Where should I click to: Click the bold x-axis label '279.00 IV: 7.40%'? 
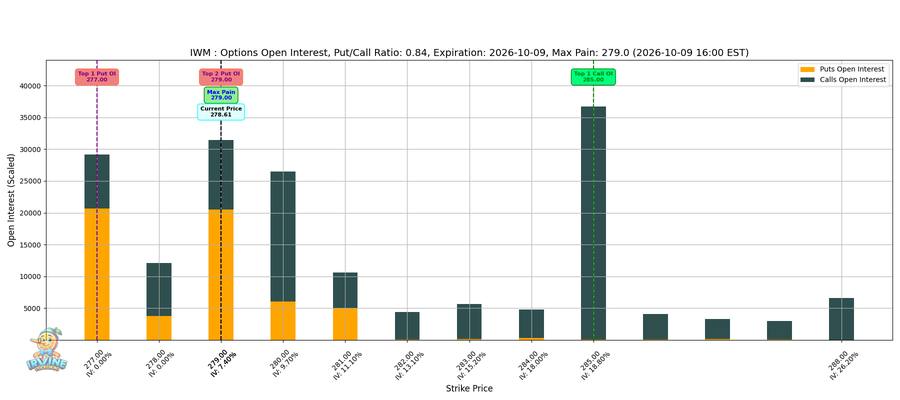click(223, 362)
